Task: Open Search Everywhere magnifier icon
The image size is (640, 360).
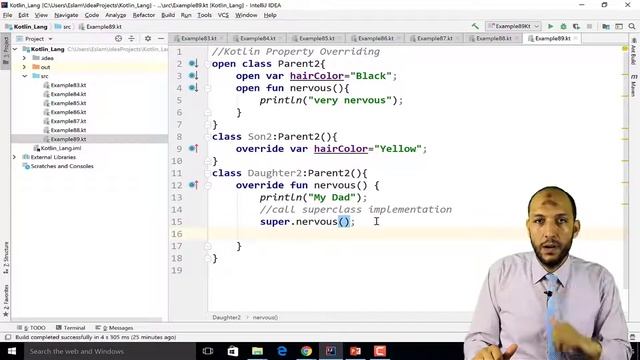Action: [632, 26]
